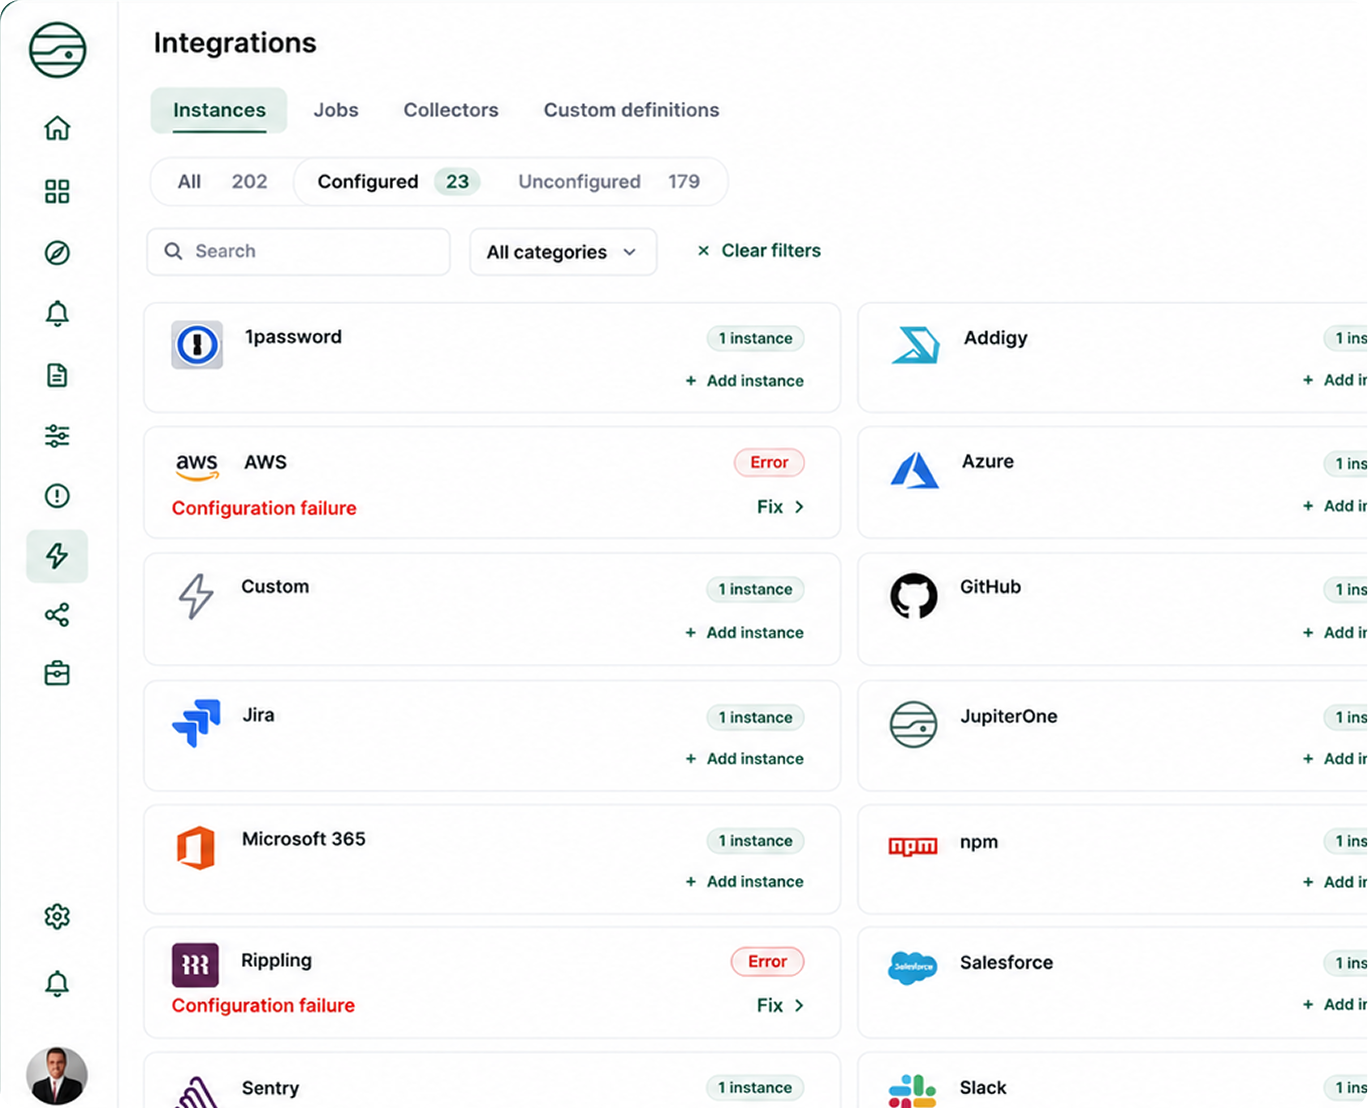Switch to the Jobs tab
Screen dimensions: 1368x1108
coord(336,110)
